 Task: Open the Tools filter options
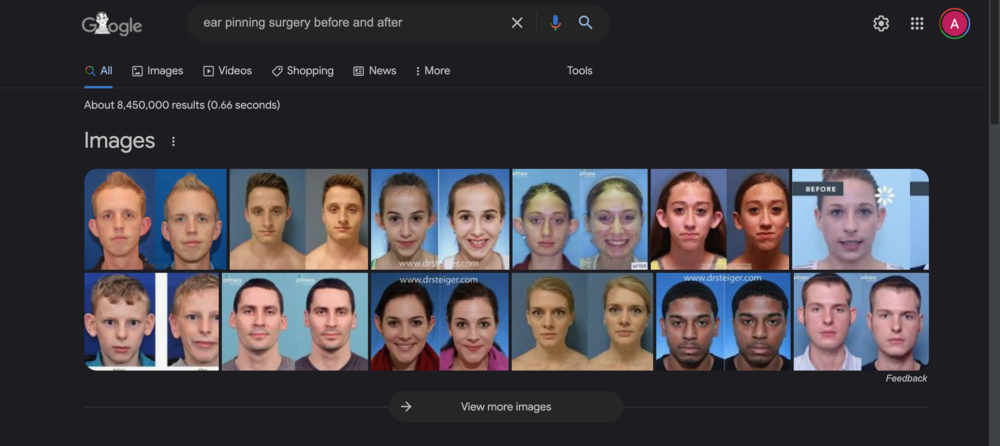579,71
